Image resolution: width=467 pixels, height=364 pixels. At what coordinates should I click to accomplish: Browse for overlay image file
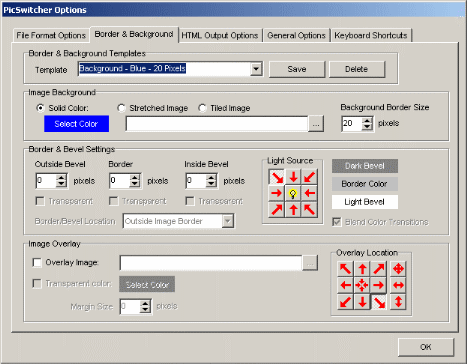pos(310,263)
